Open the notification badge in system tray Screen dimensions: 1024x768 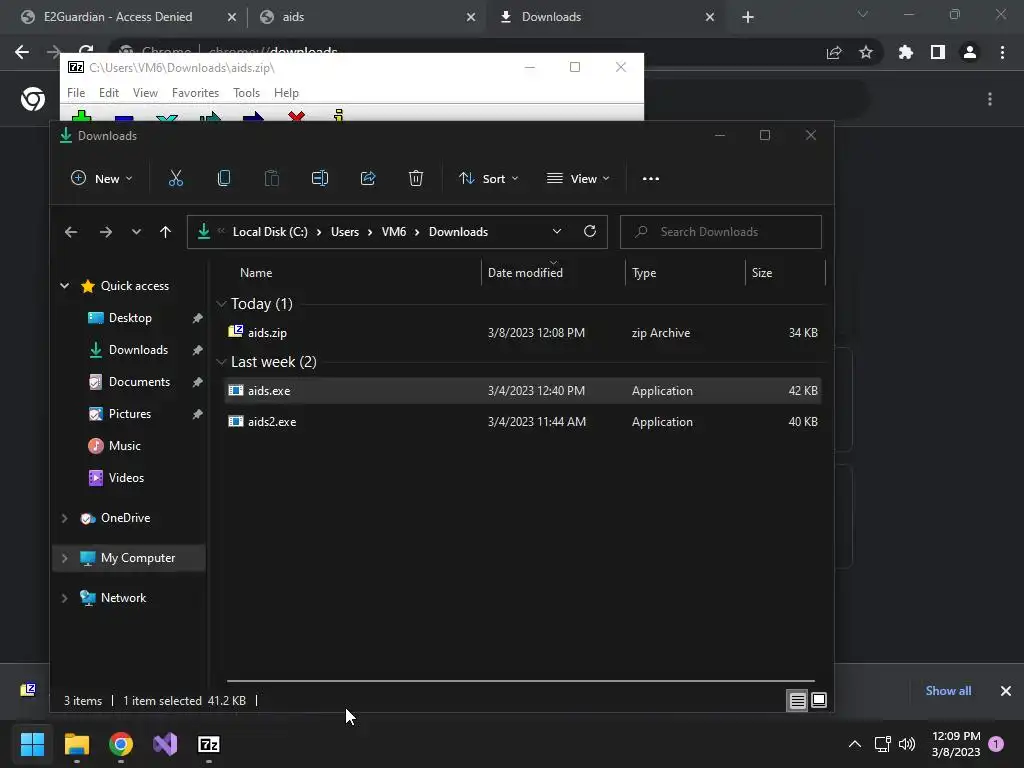point(996,744)
